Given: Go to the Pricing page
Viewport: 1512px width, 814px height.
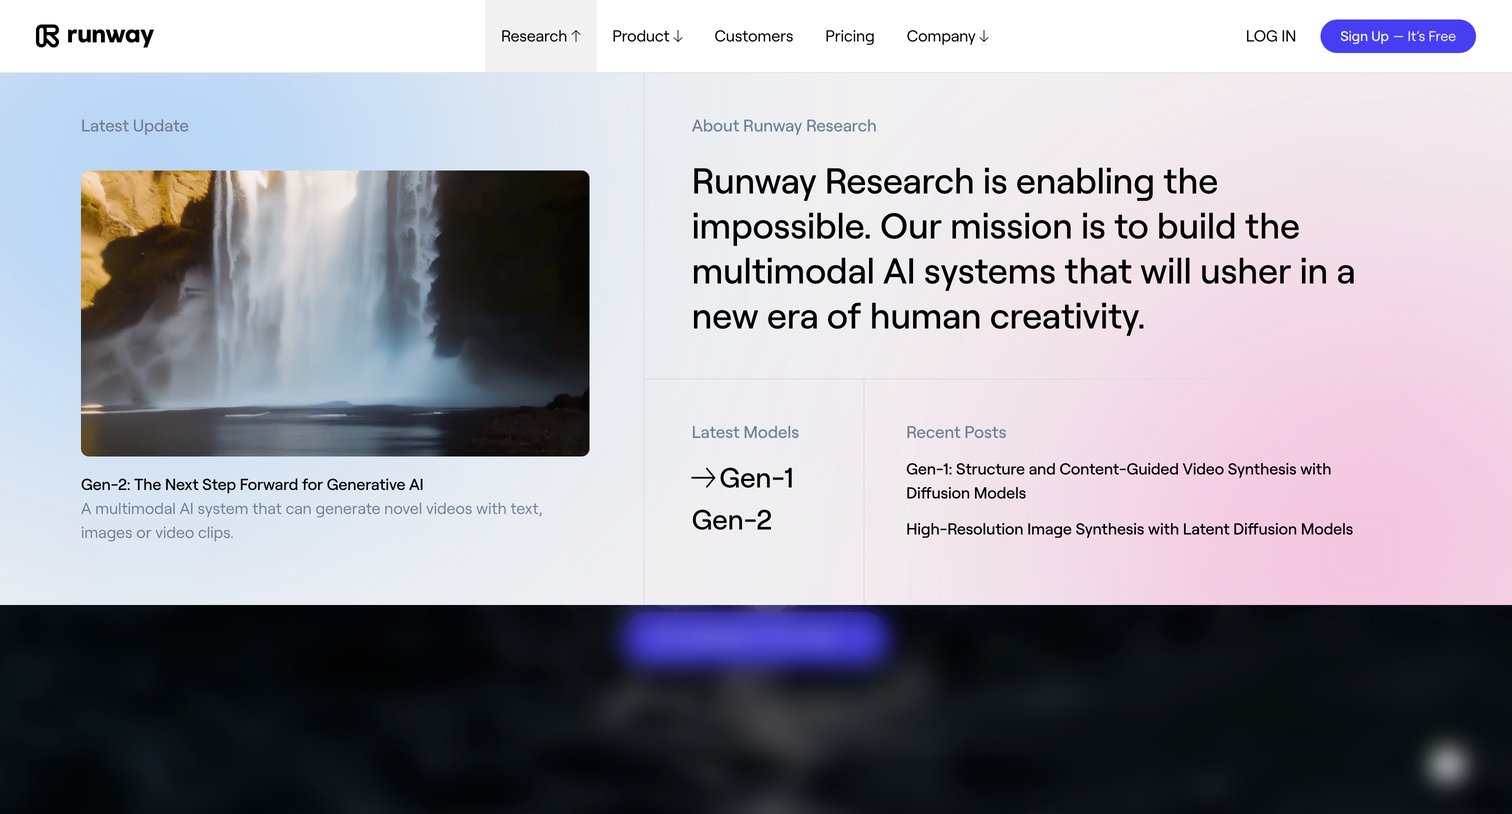Looking at the screenshot, I should tap(849, 36).
